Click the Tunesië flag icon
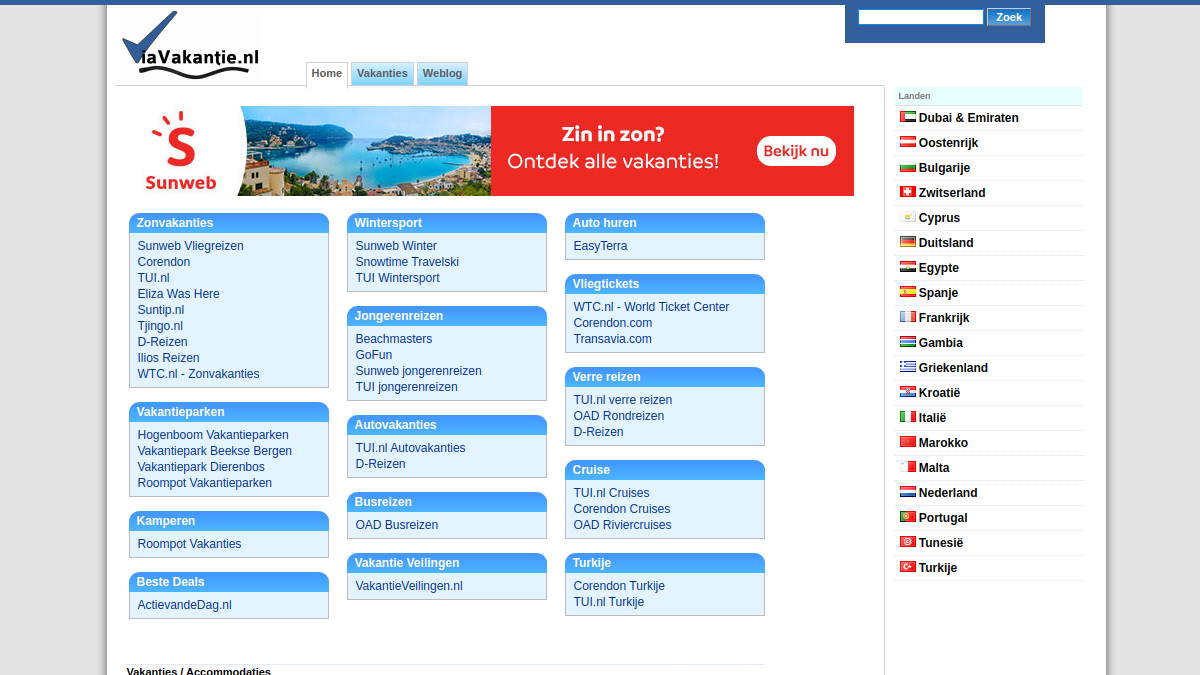Viewport: 1200px width, 675px height. 907,542
